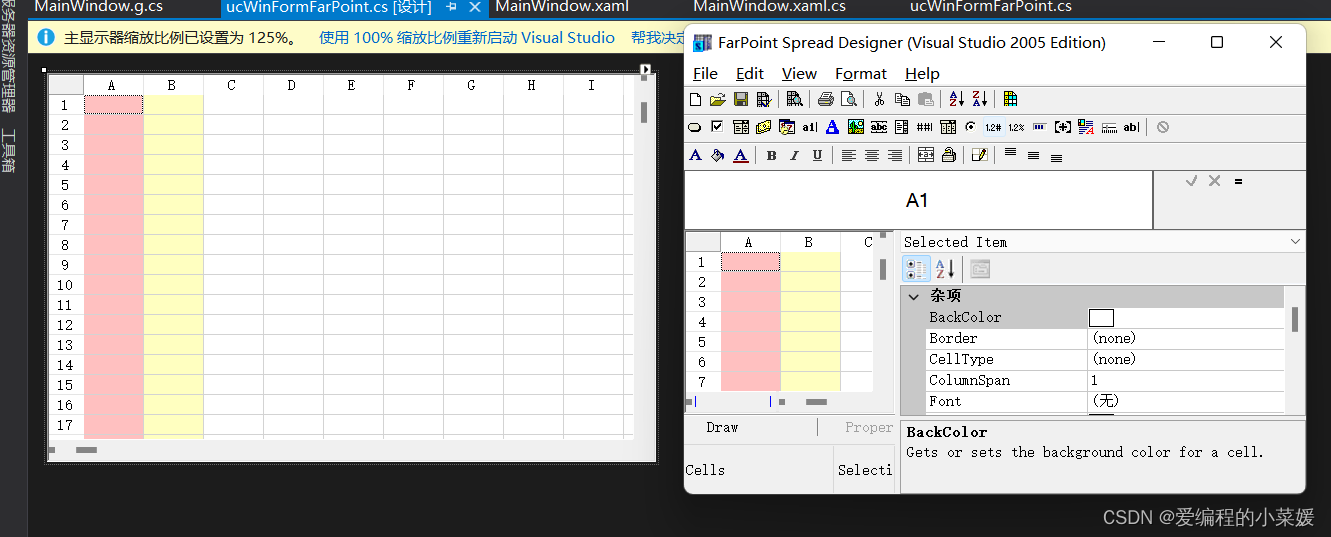Set the number '1.2#' cell type
The height and width of the screenshot is (537, 1331).
pyautogui.click(x=994, y=127)
